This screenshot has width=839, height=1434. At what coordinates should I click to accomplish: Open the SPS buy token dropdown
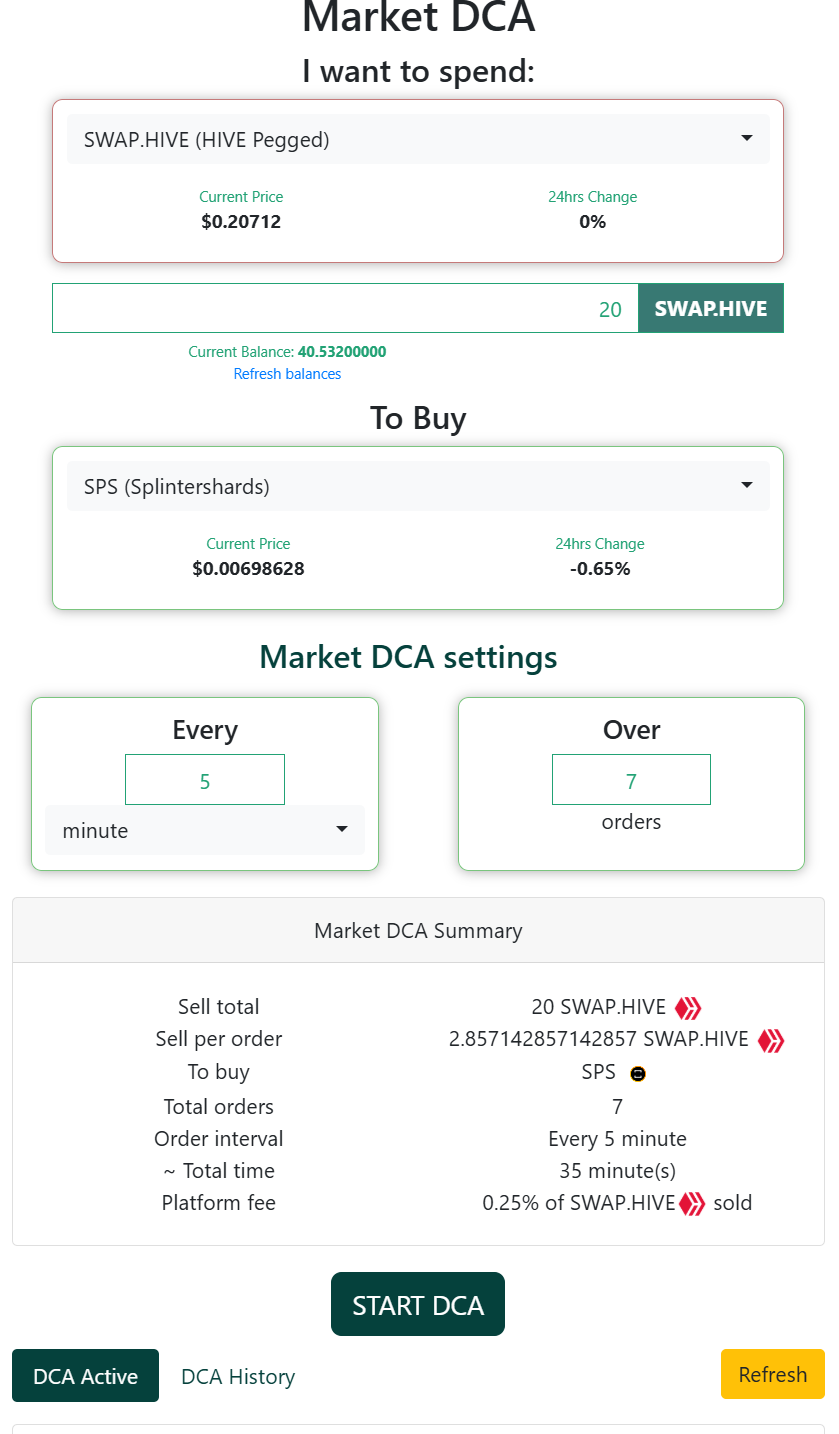(x=418, y=487)
